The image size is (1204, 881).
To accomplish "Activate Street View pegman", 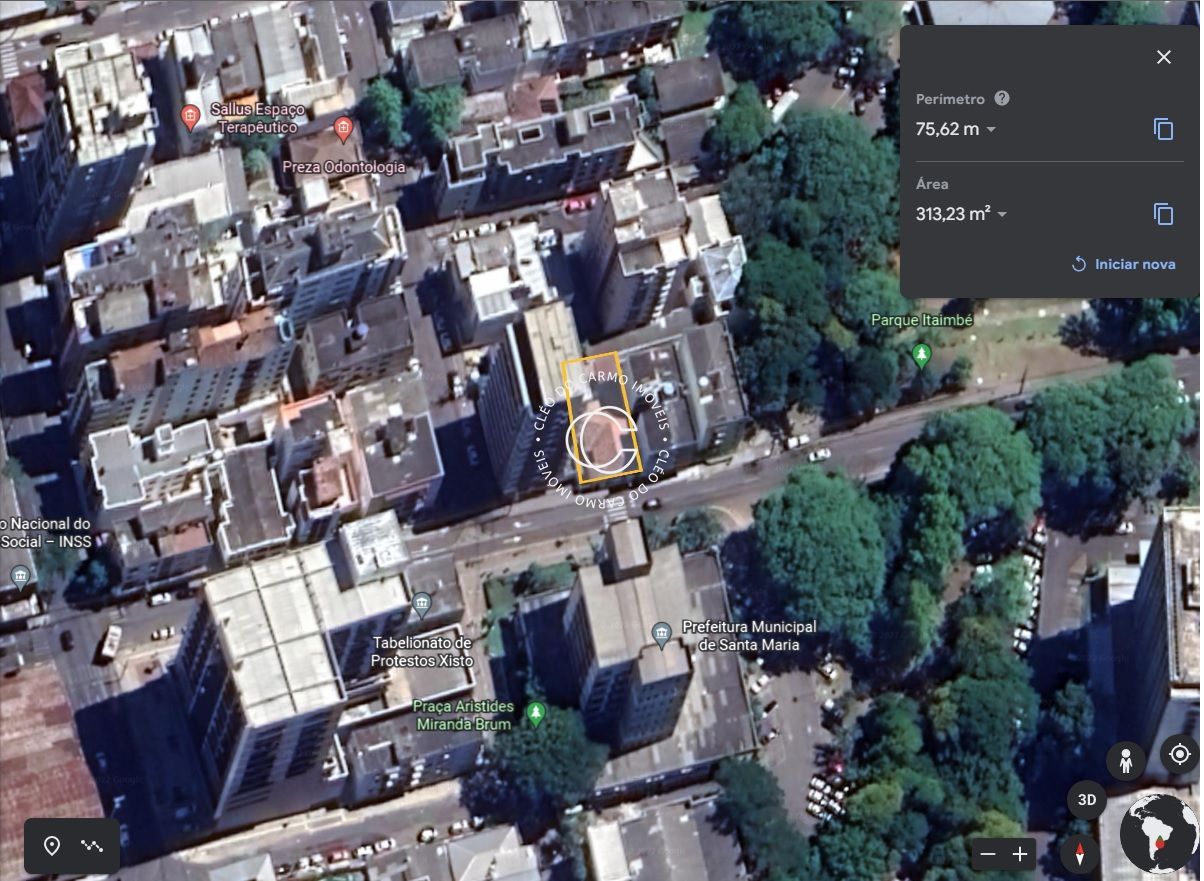I will point(1126,761).
